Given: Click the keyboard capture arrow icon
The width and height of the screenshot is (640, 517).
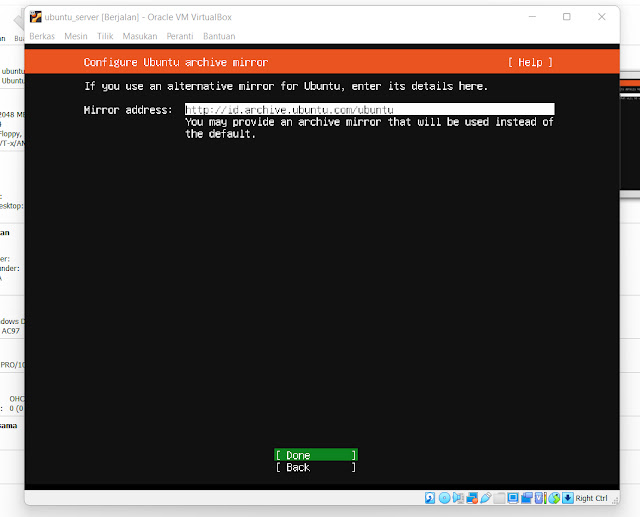Looking at the screenshot, I should (x=568, y=498).
